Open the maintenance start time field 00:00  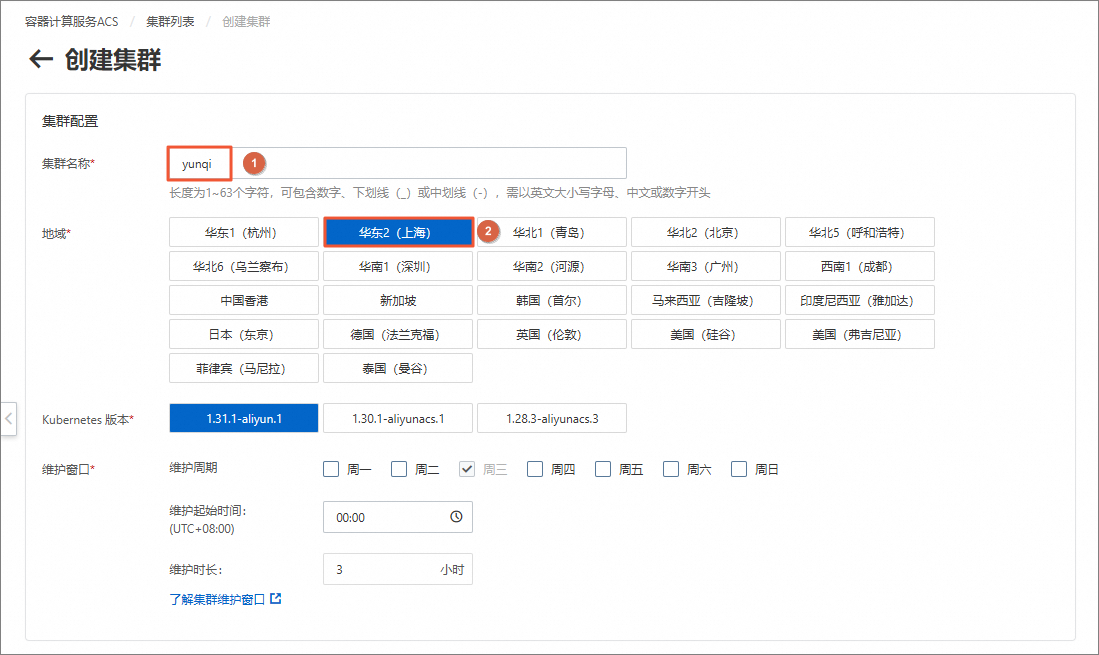397,517
